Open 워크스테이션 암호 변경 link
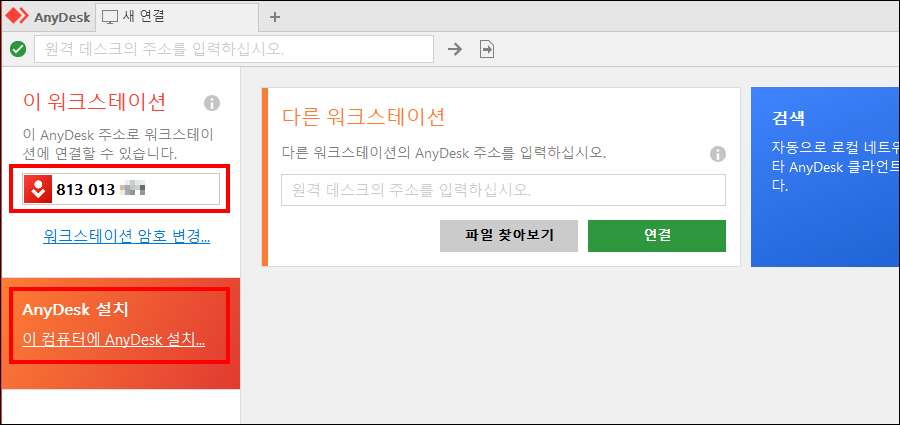 coord(126,237)
